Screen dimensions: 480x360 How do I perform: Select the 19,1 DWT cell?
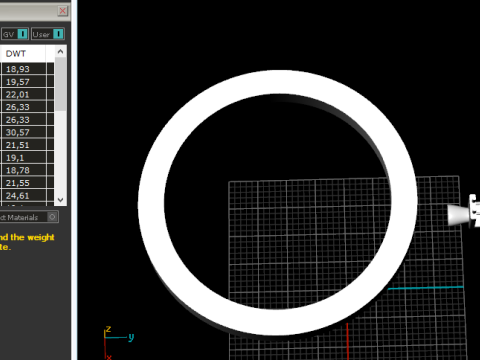(x=24, y=158)
